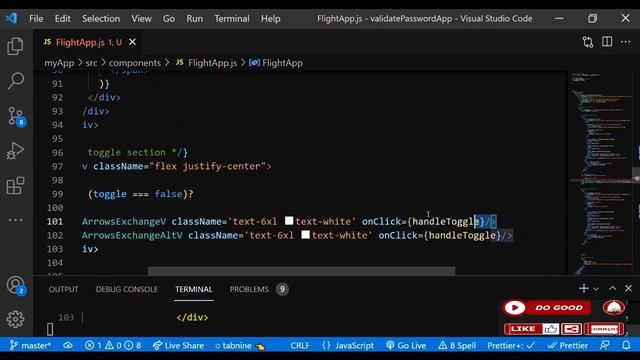Maximize the panel with up chevron

[612, 289]
